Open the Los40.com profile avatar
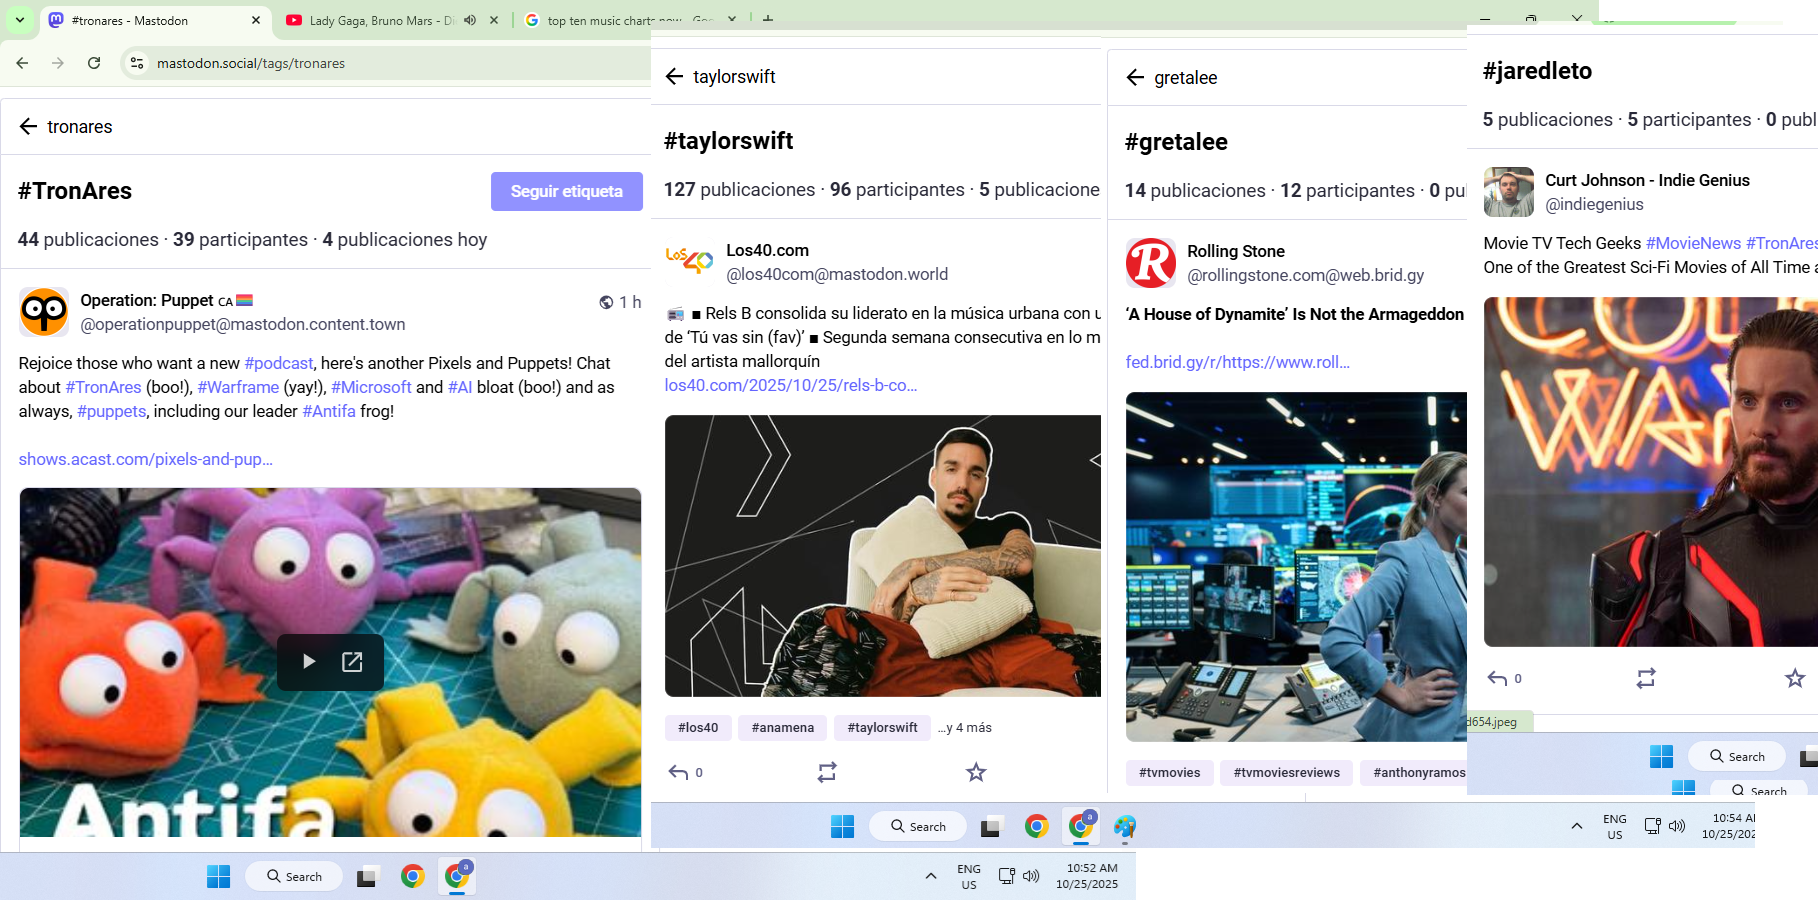 tap(690, 262)
